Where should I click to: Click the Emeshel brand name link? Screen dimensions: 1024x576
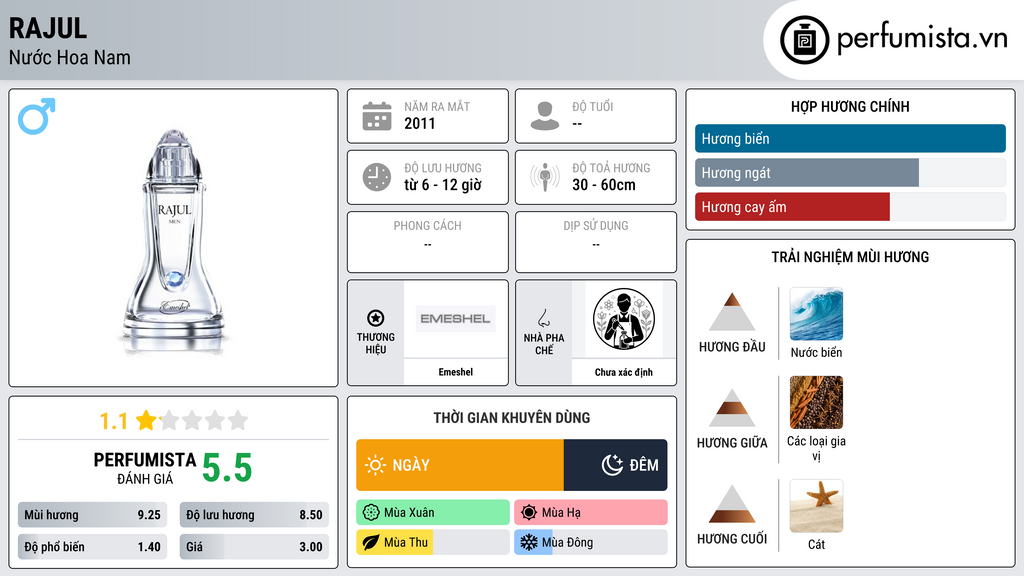(456, 372)
